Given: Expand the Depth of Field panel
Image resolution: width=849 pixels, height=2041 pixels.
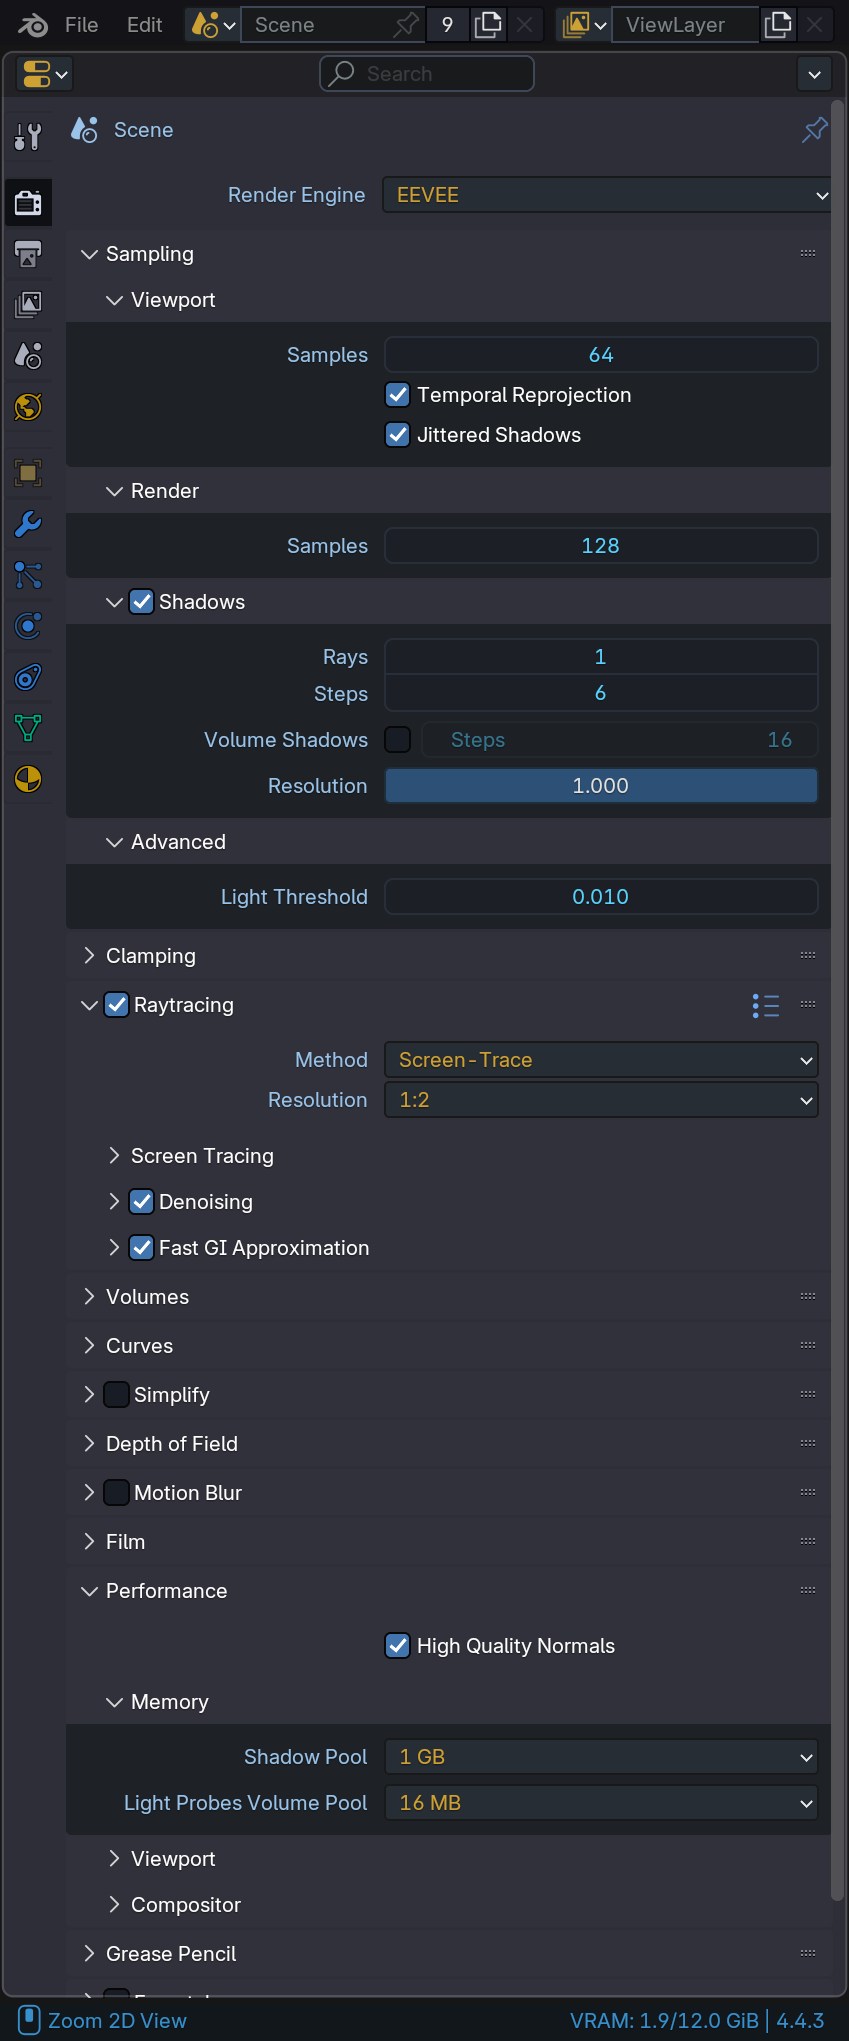Looking at the screenshot, I should [x=171, y=1444].
